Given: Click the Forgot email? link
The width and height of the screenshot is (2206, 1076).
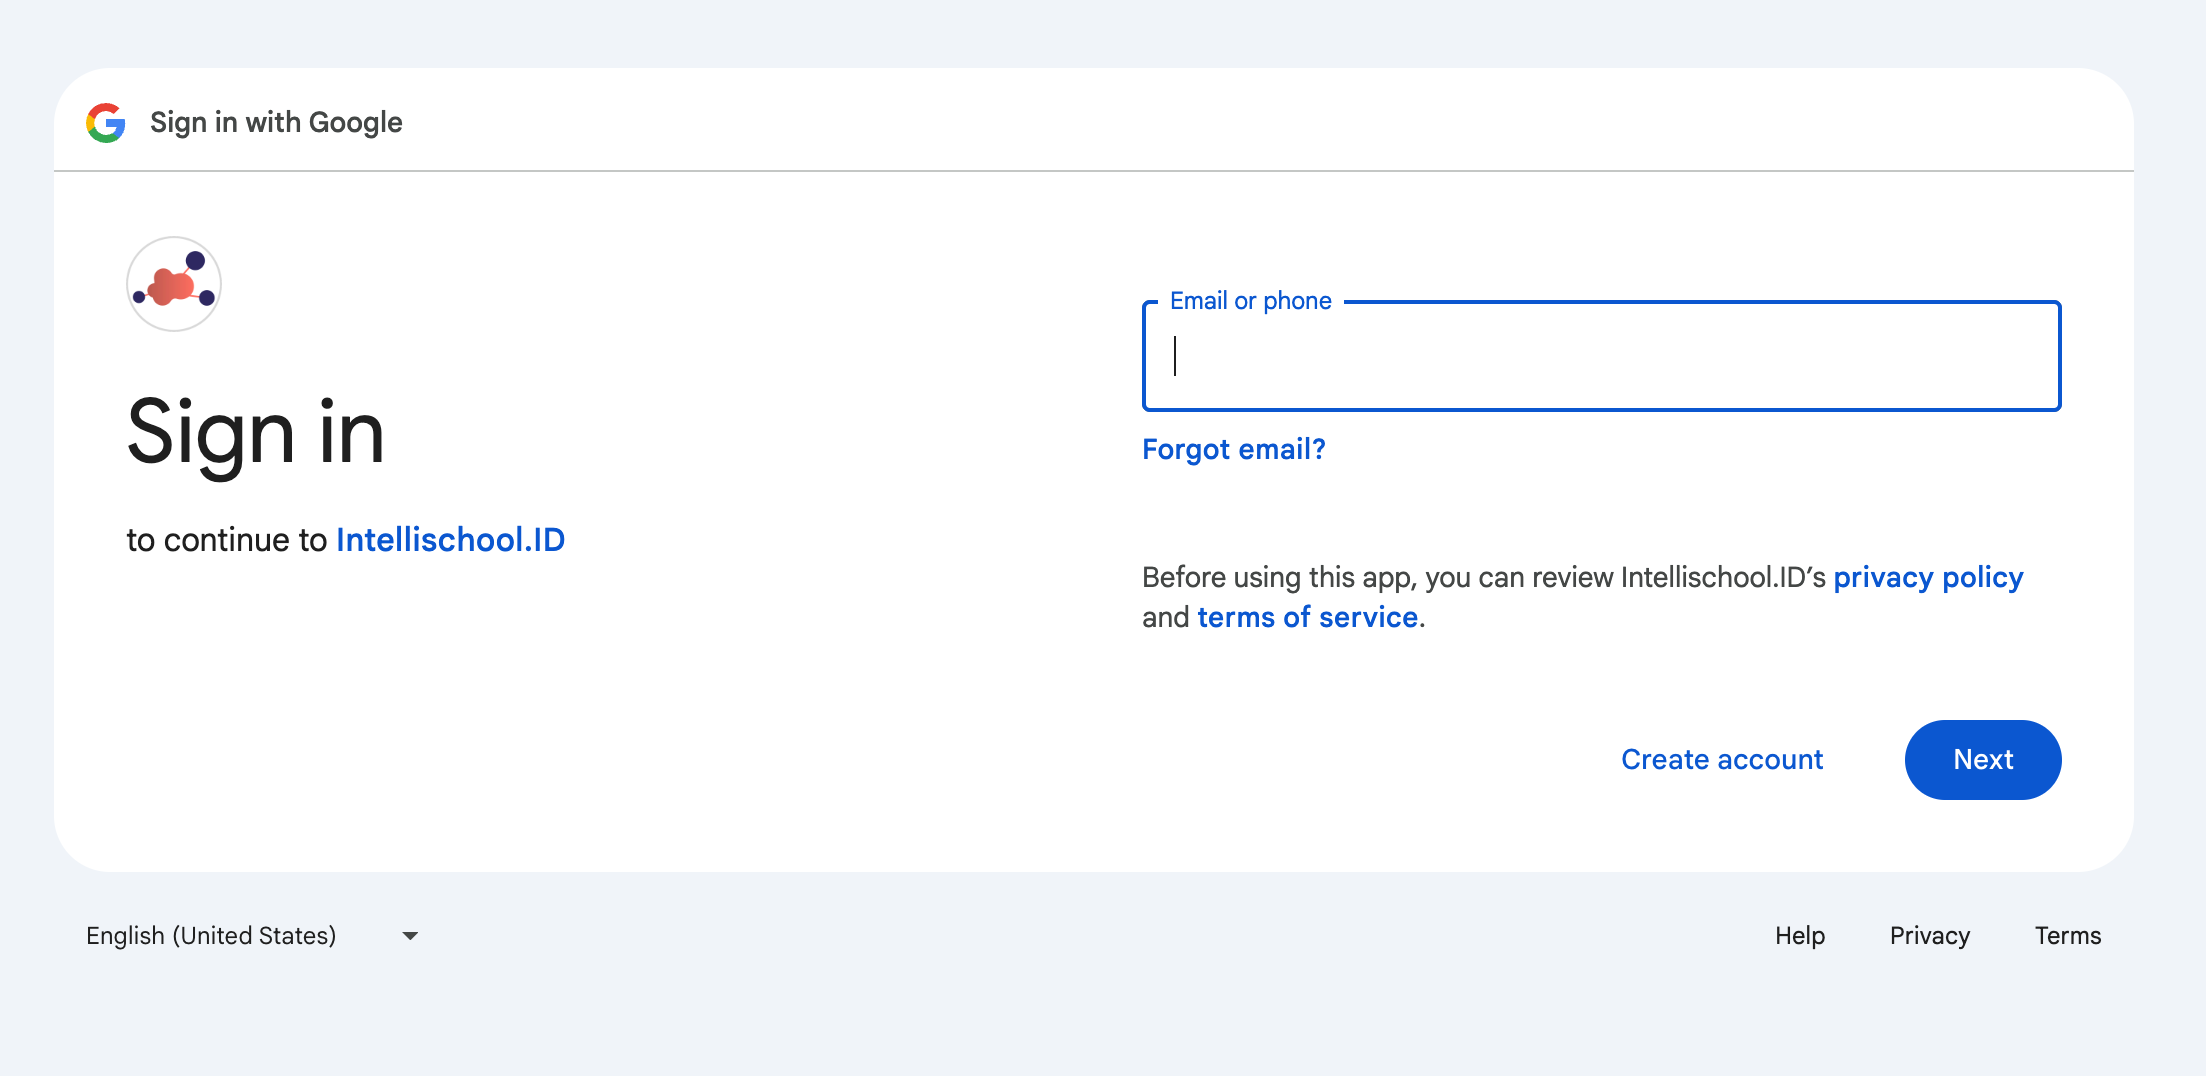Looking at the screenshot, I should (x=1233, y=450).
